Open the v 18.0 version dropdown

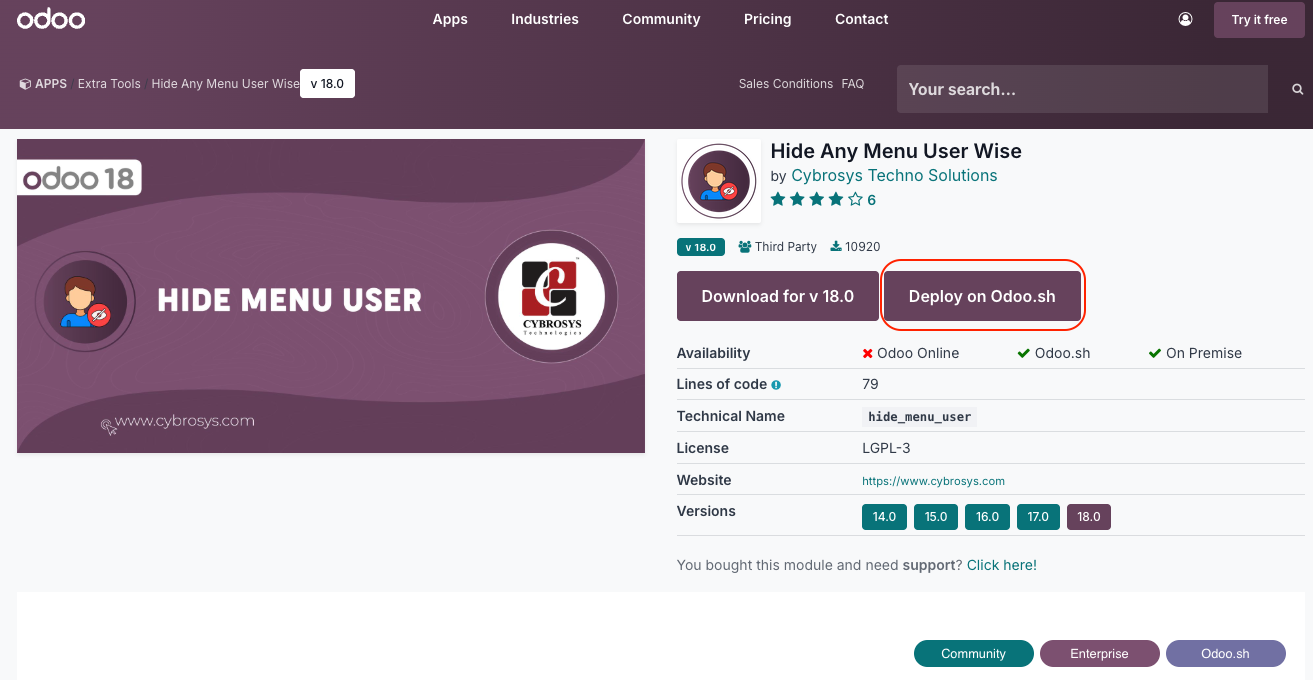pos(327,84)
